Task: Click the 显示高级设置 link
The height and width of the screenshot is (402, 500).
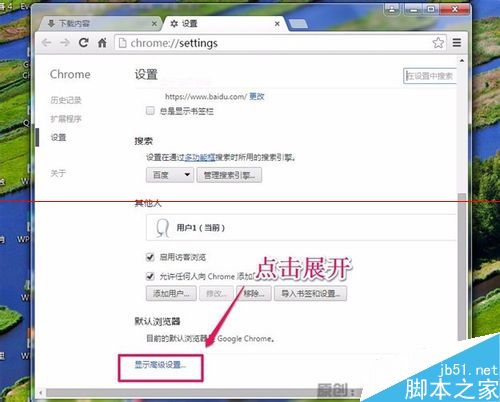Action: pyautogui.click(x=160, y=365)
